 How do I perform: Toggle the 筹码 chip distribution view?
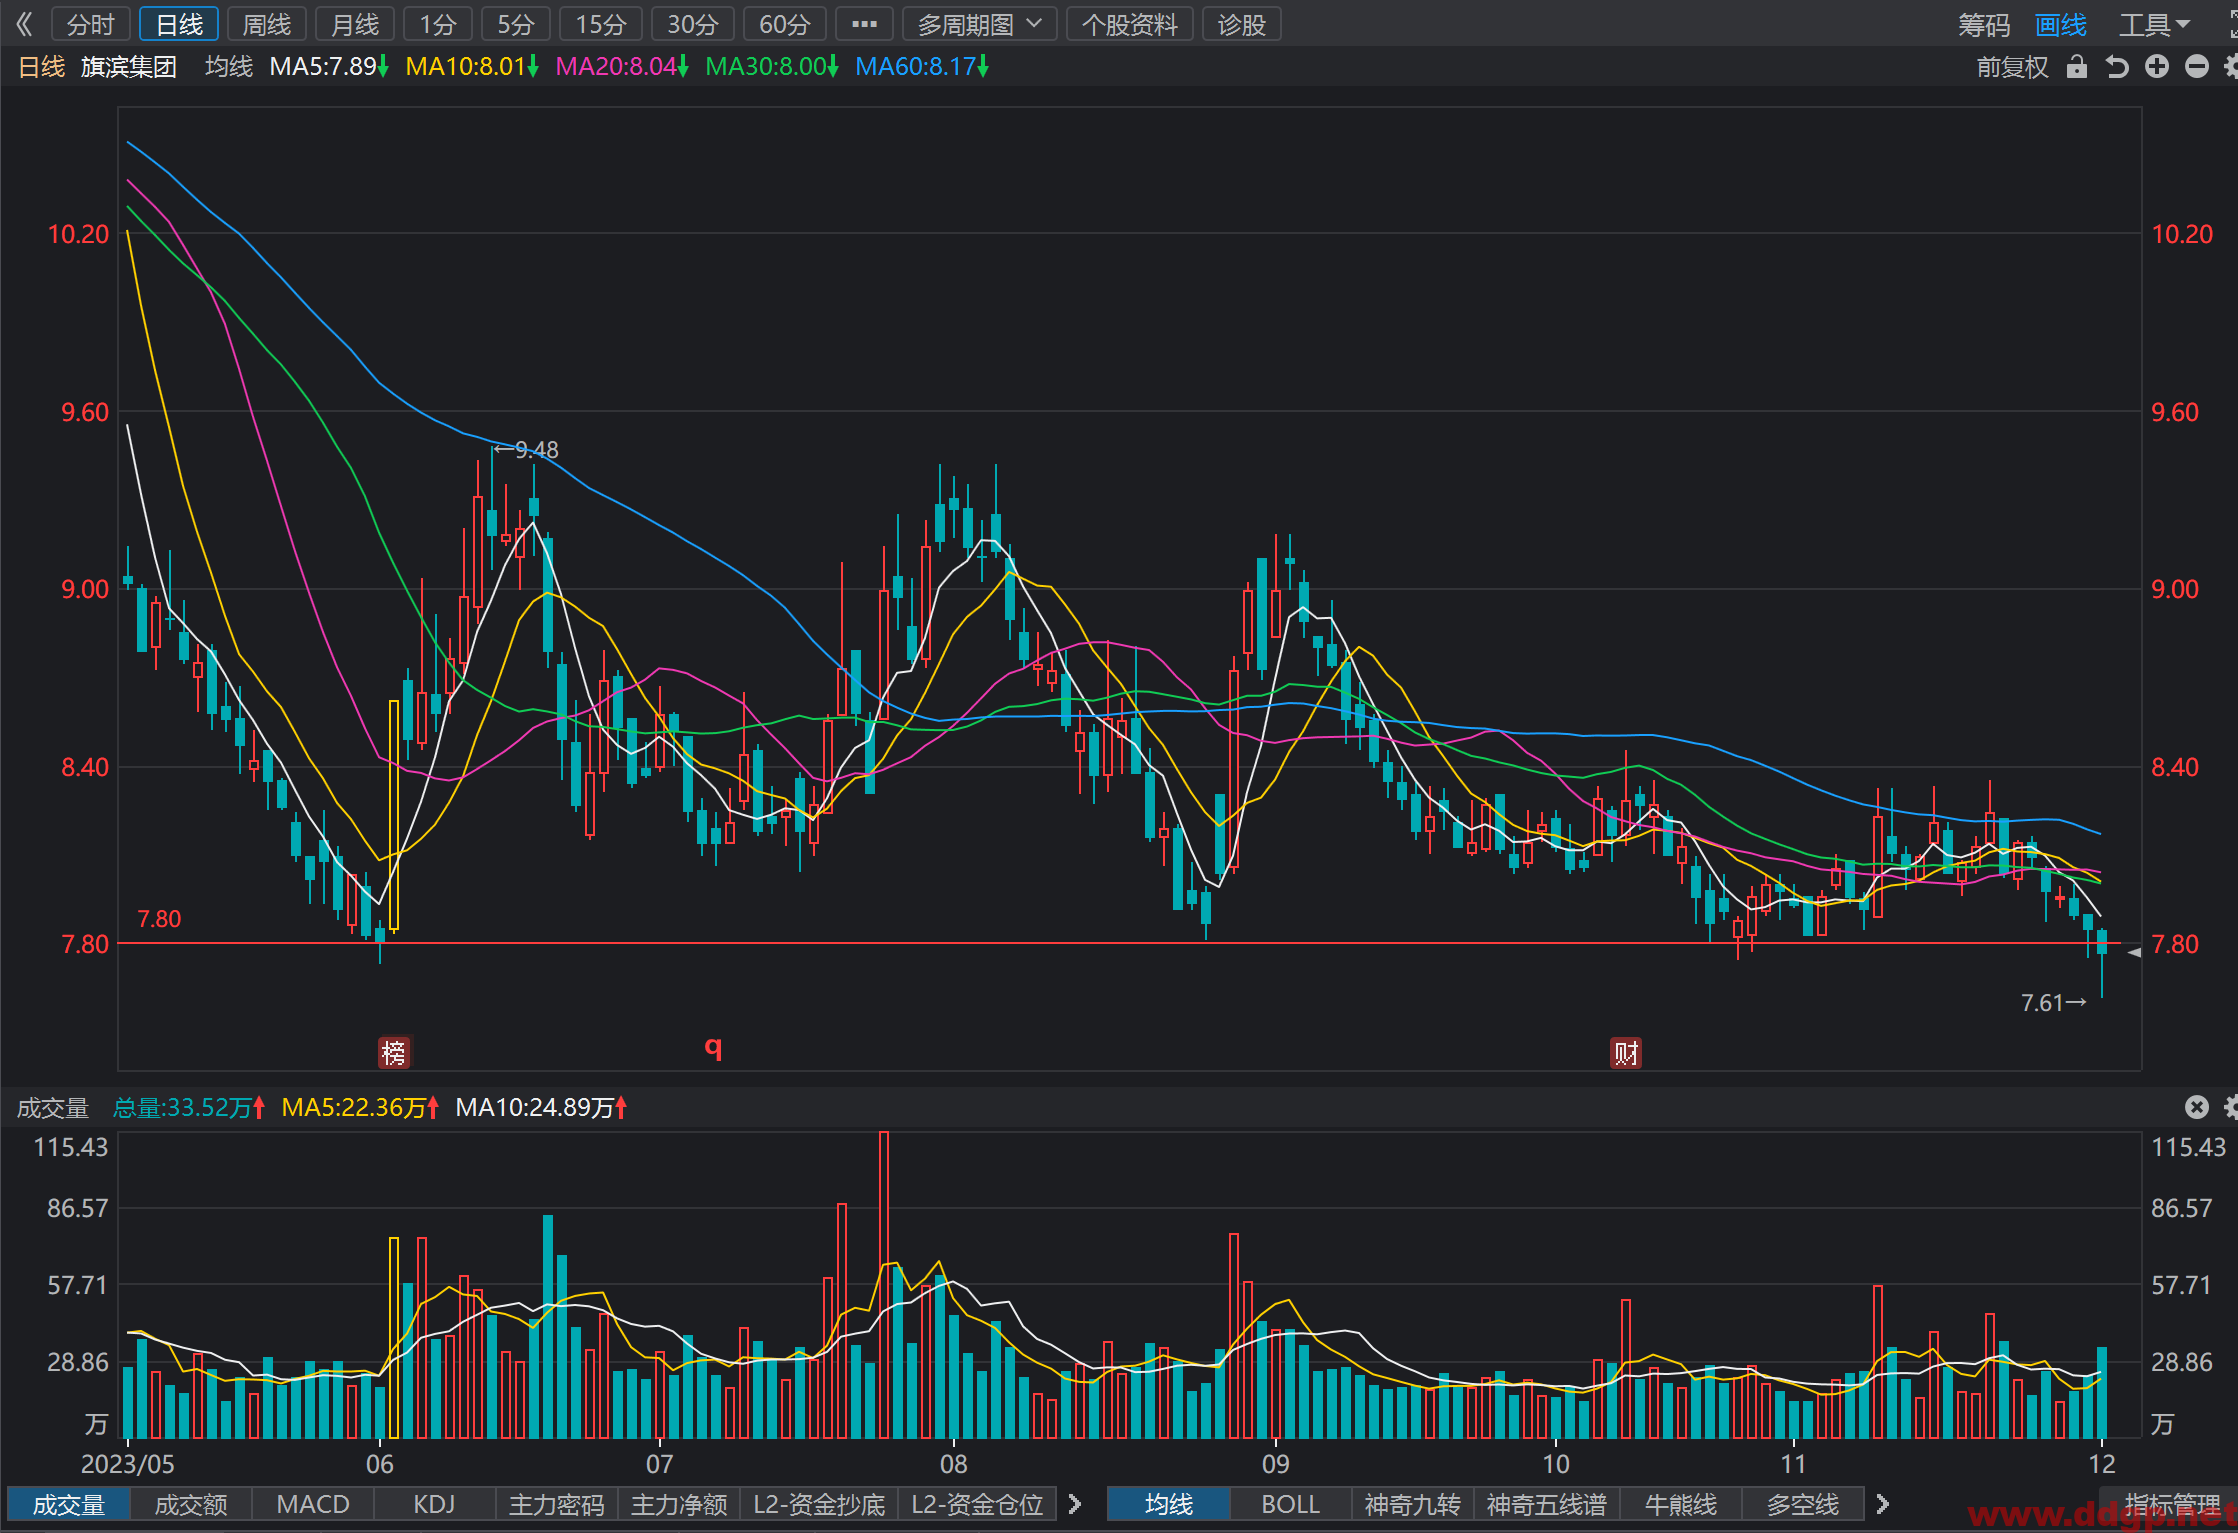tap(1983, 24)
